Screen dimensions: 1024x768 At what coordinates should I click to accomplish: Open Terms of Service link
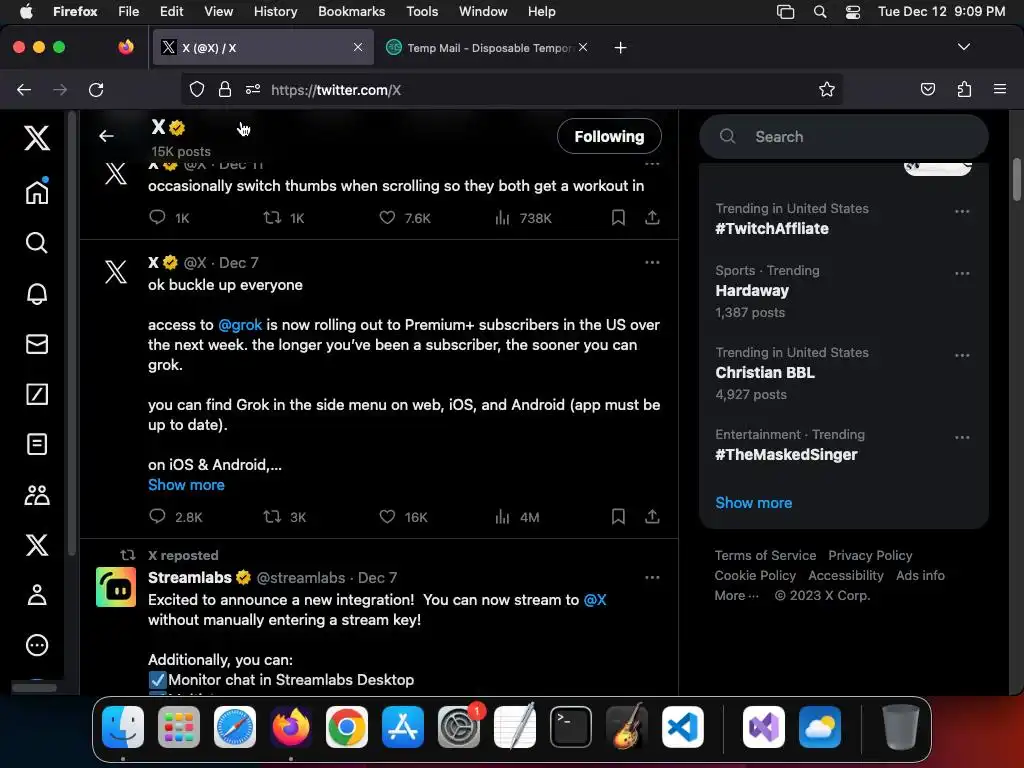click(765, 556)
